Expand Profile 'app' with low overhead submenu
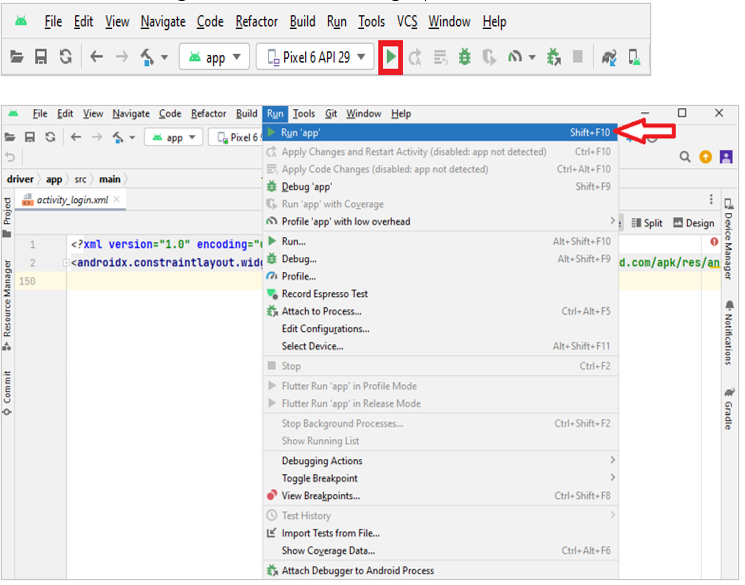The image size is (745, 585). [440, 221]
